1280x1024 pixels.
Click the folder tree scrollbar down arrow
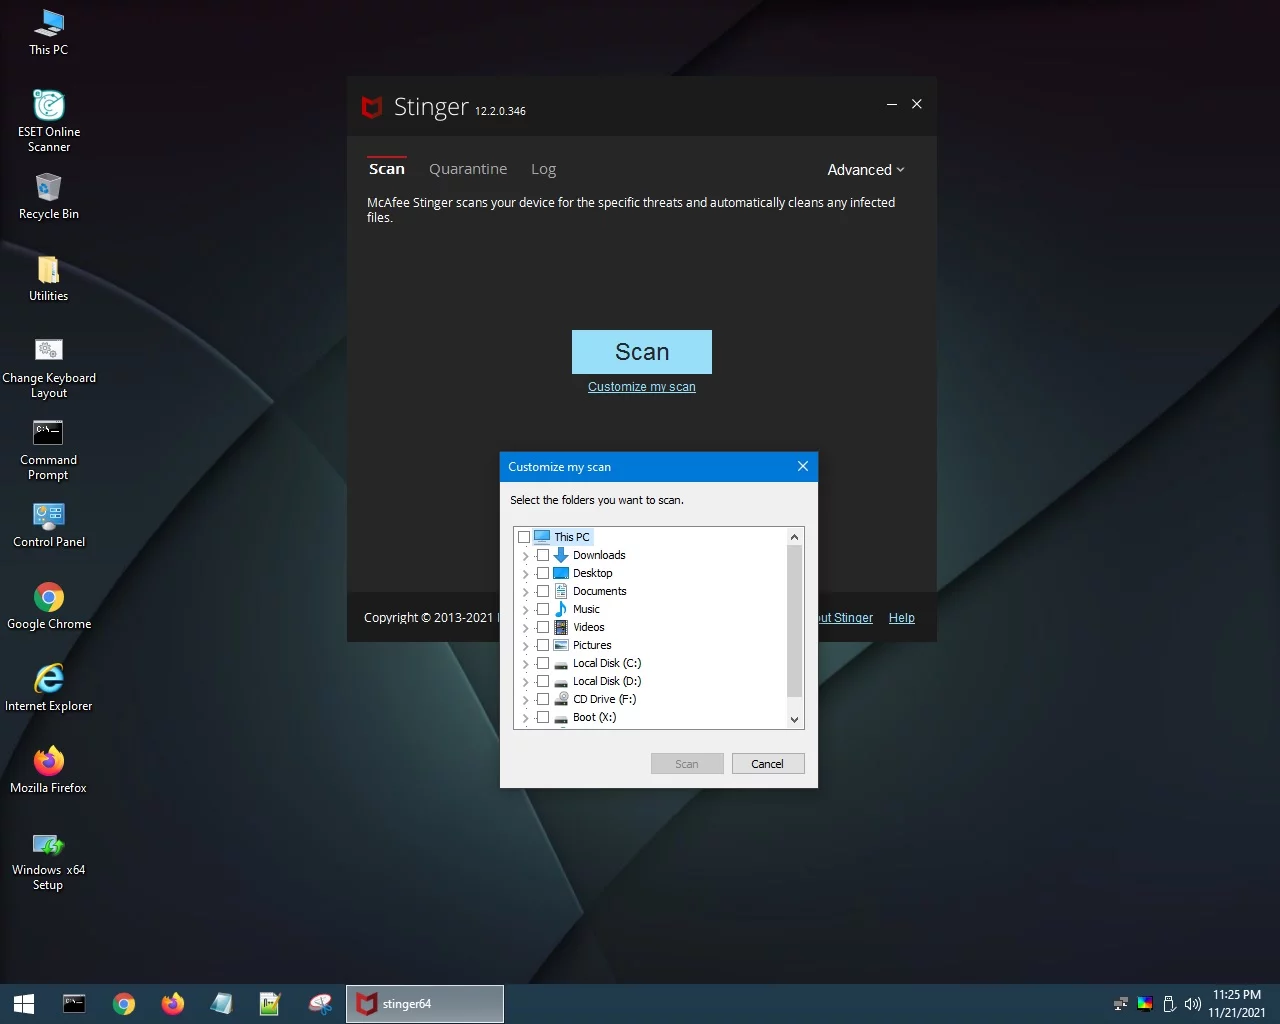[x=795, y=719]
